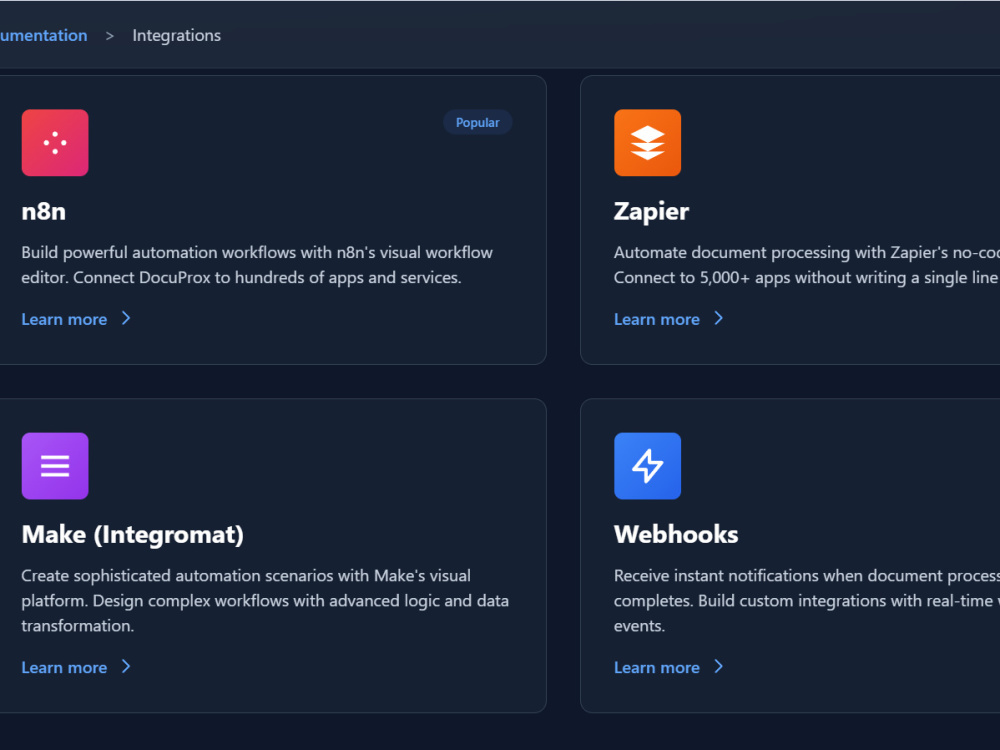Image resolution: width=1000 pixels, height=750 pixels.
Task: Click the Popular badge on n8n card
Action: 478,122
